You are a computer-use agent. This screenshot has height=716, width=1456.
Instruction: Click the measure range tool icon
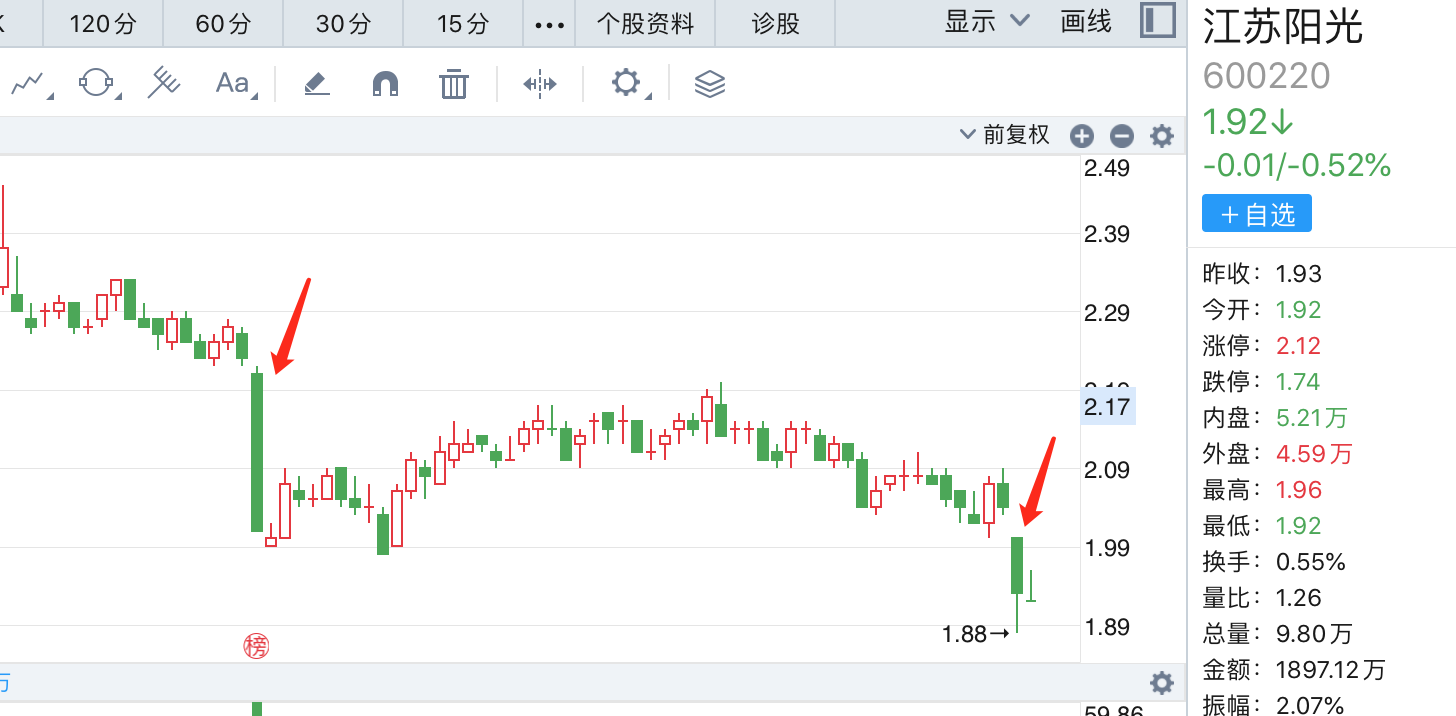pos(540,84)
